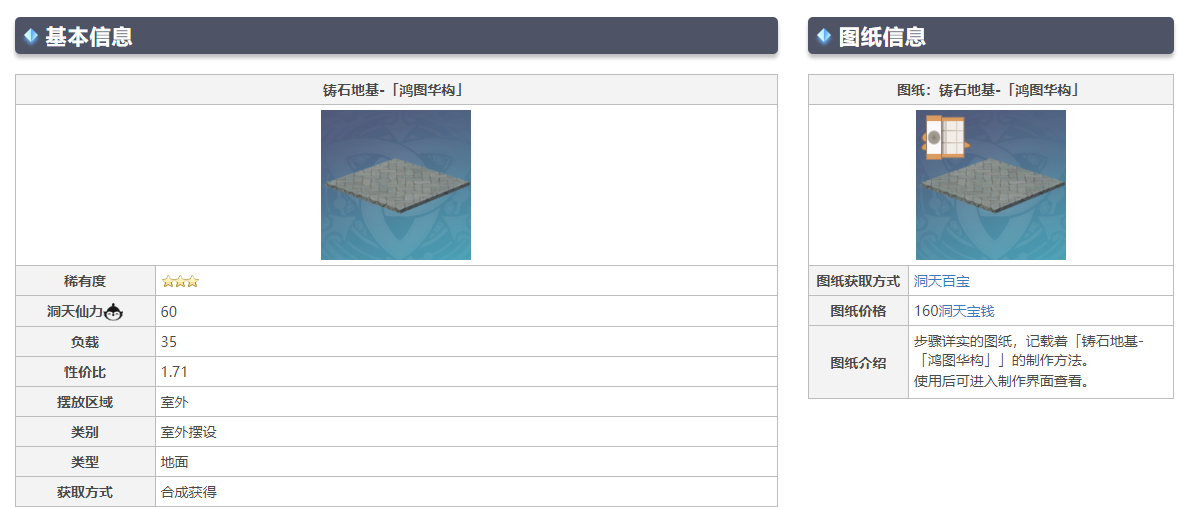Click the three-star rarity icons
The image size is (1179, 507).
pyautogui.click(x=180, y=282)
